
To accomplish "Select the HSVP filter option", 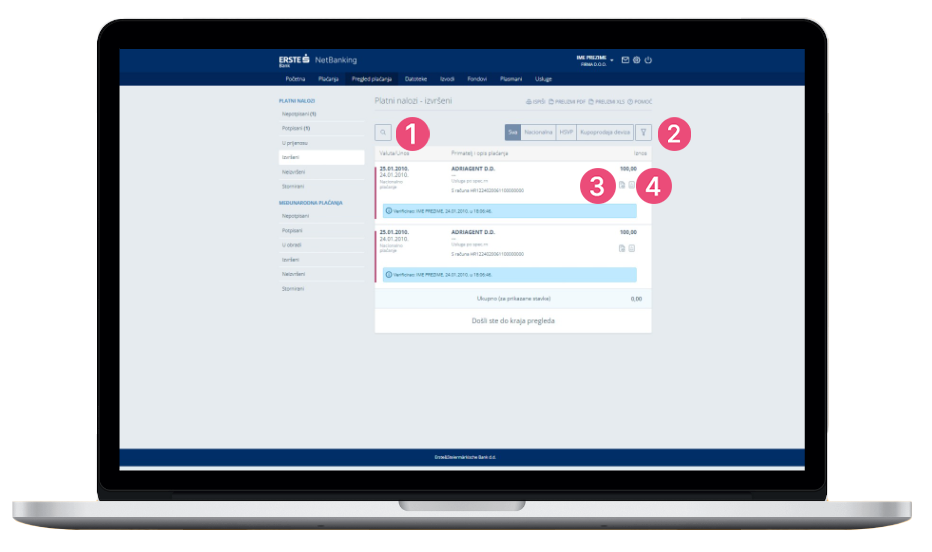I will 566,132.
